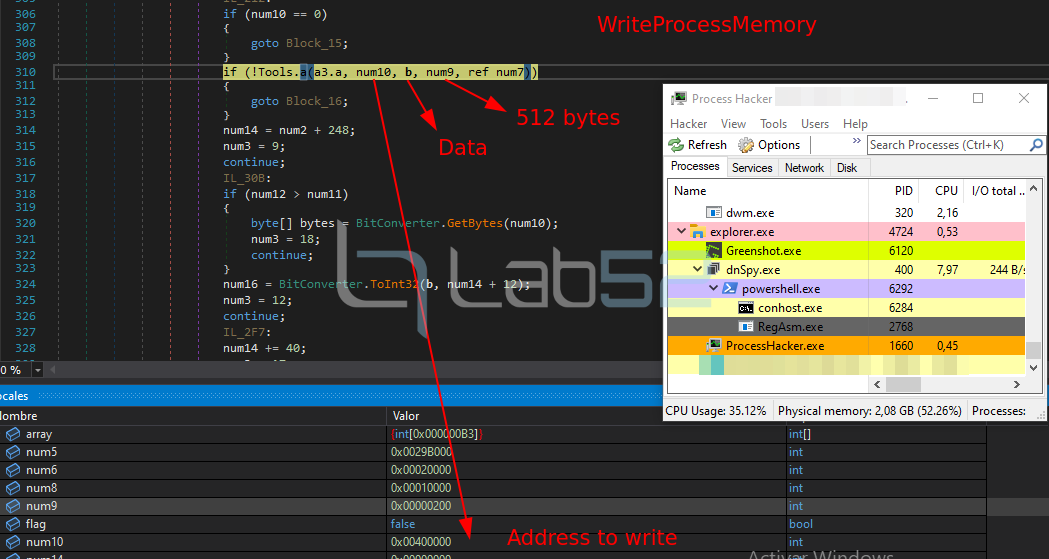
Task: Open Options via the gear icon
Action: [x=746, y=145]
